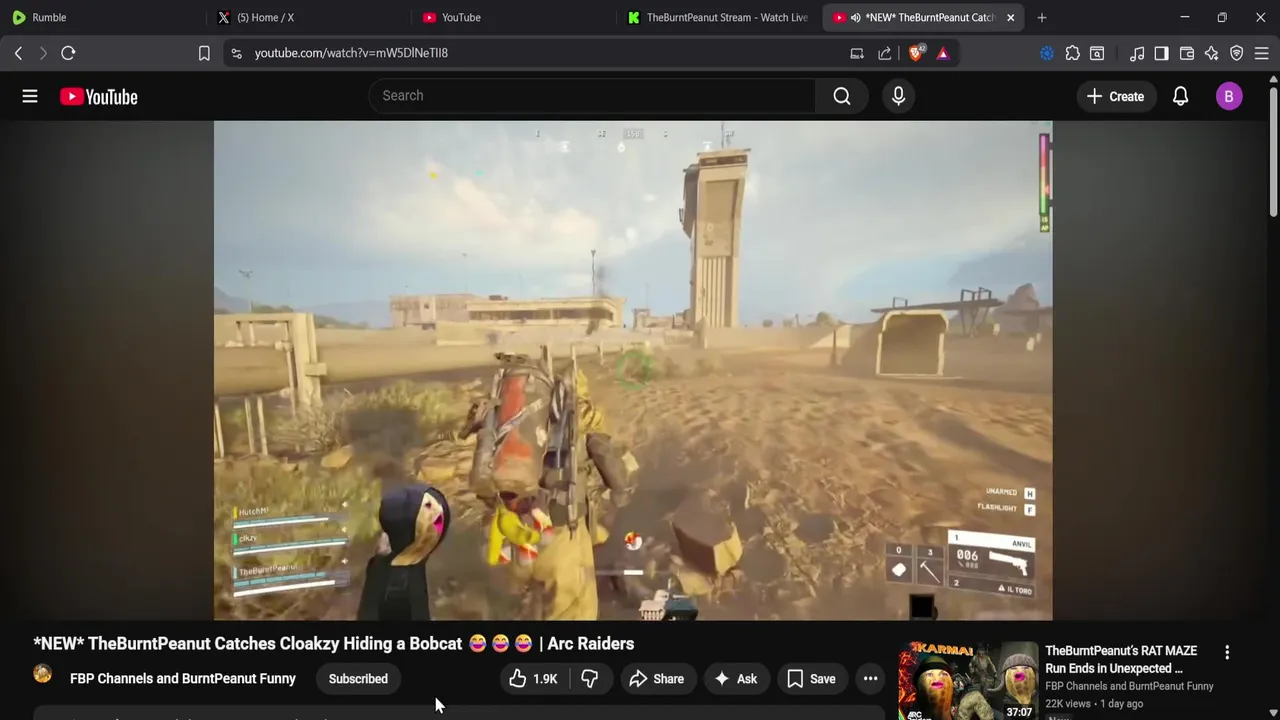Screen dimensions: 1280x720
Task: Click the install app icon in address bar
Action: [x=857, y=53]
